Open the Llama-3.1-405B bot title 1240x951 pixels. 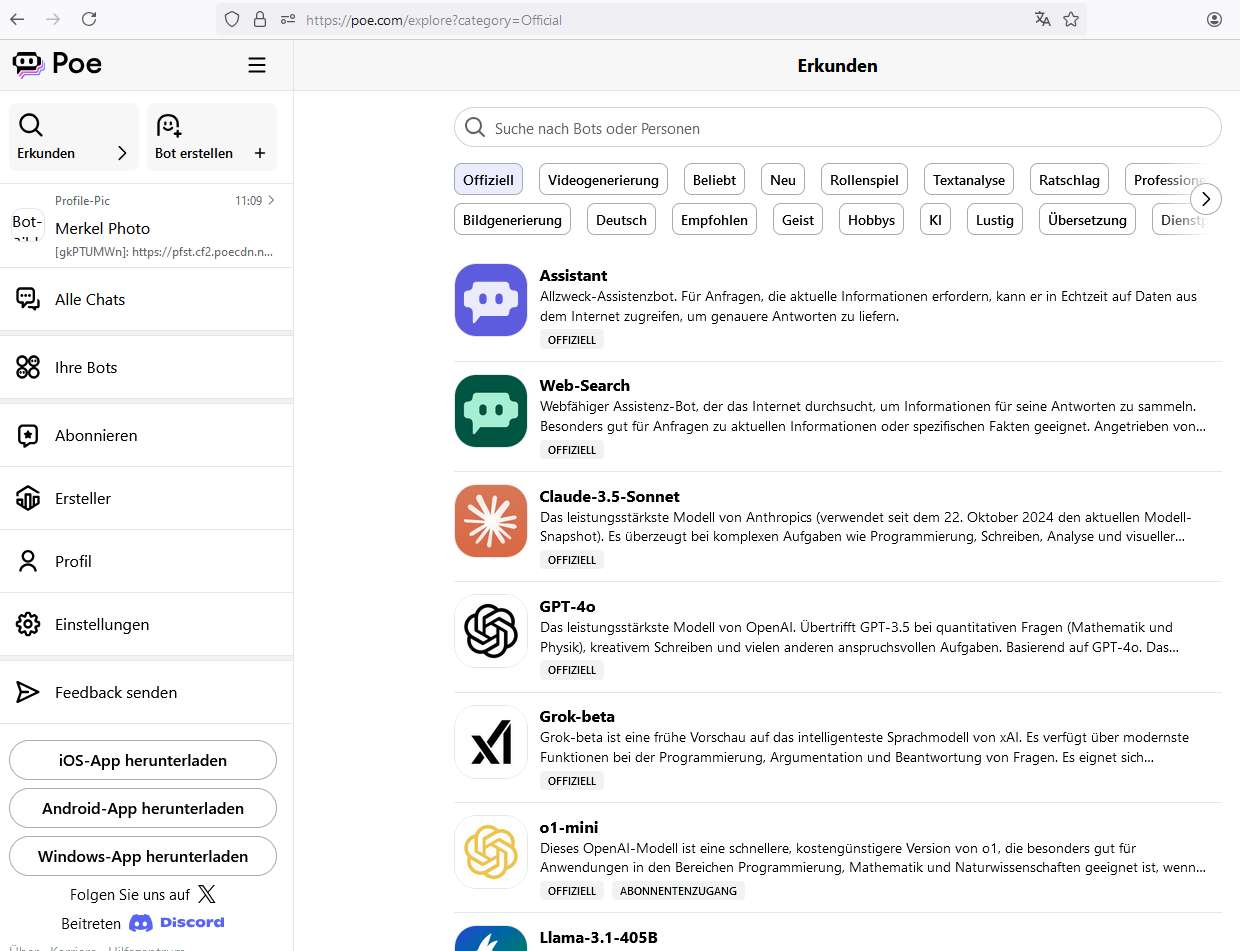coord(599,937)
